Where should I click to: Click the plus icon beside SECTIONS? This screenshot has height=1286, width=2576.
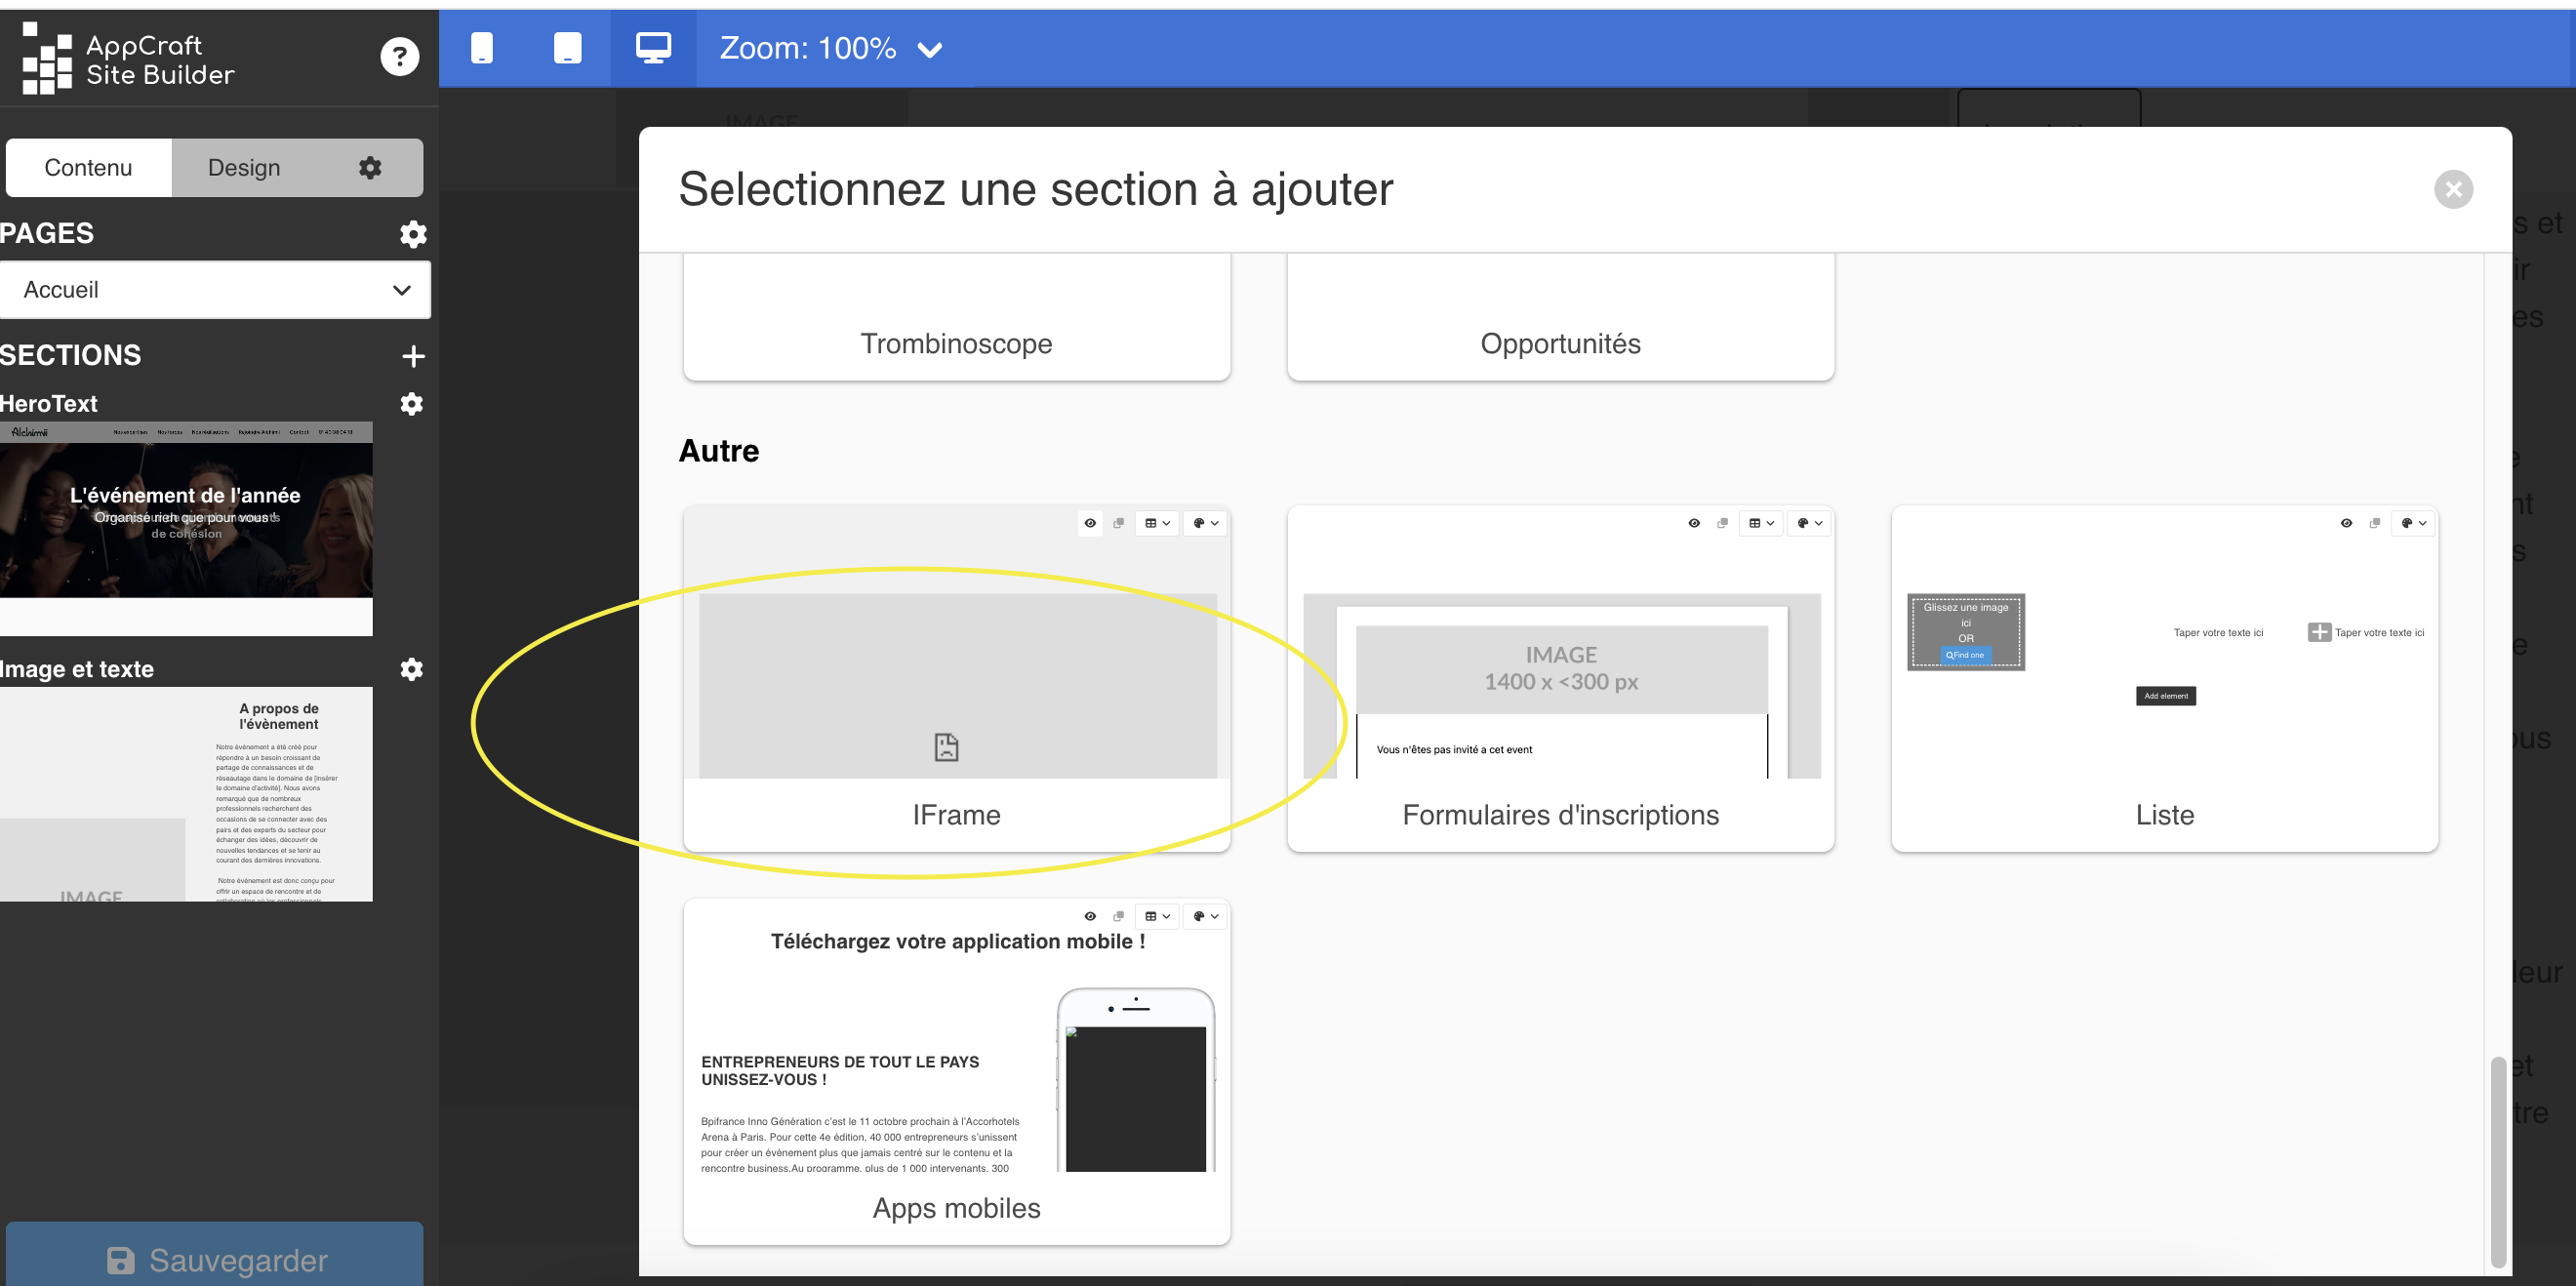tap(413, 356)
